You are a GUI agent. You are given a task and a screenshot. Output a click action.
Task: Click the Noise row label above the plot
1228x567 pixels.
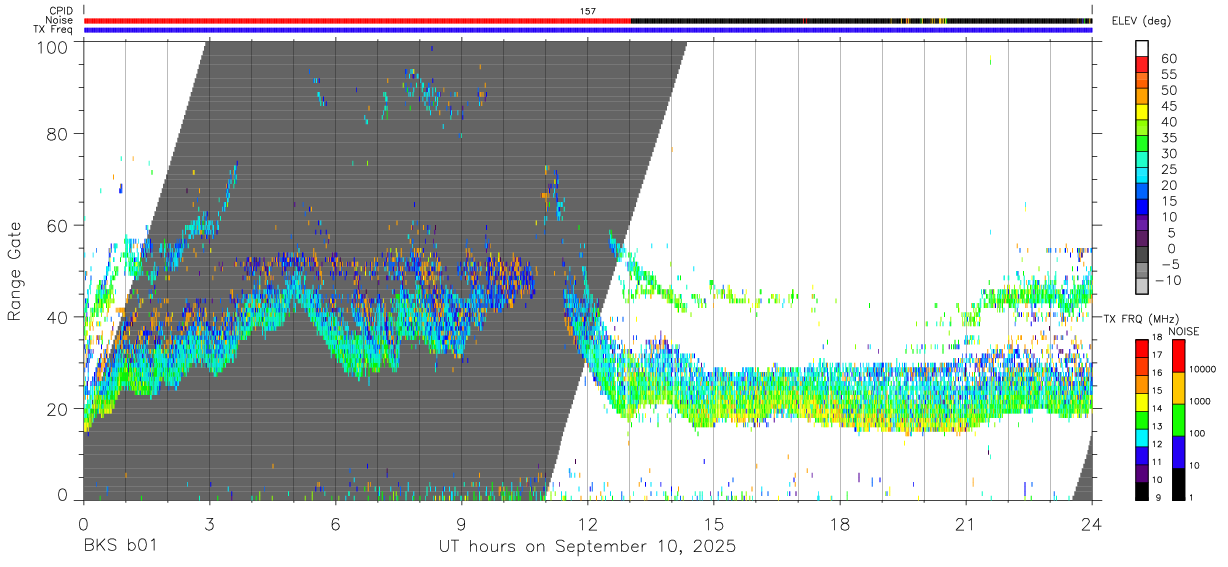[60, 20]
